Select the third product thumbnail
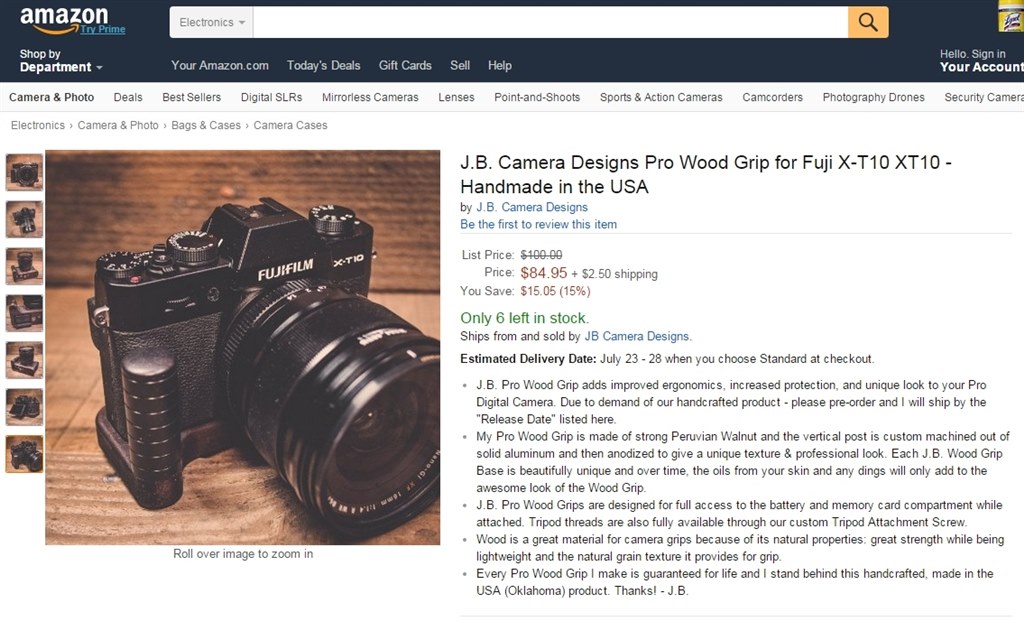 point(25,266)
